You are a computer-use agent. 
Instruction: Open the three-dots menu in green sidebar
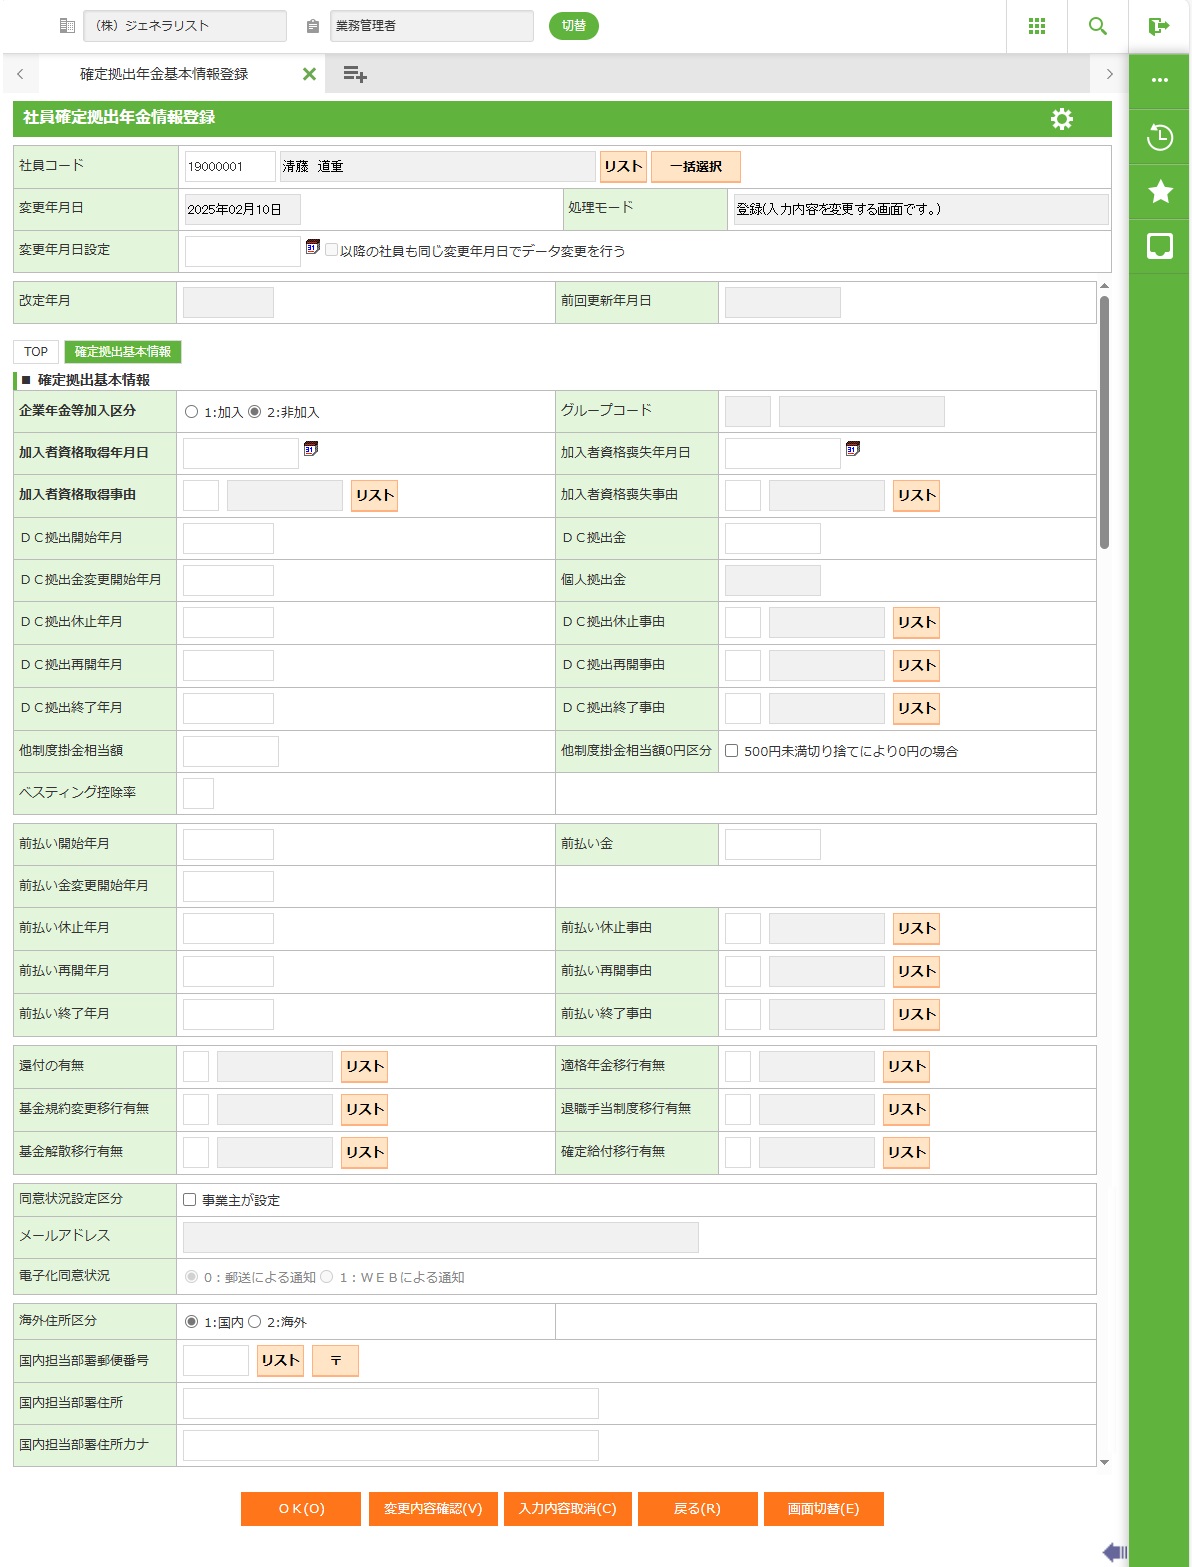(1160, 80)
